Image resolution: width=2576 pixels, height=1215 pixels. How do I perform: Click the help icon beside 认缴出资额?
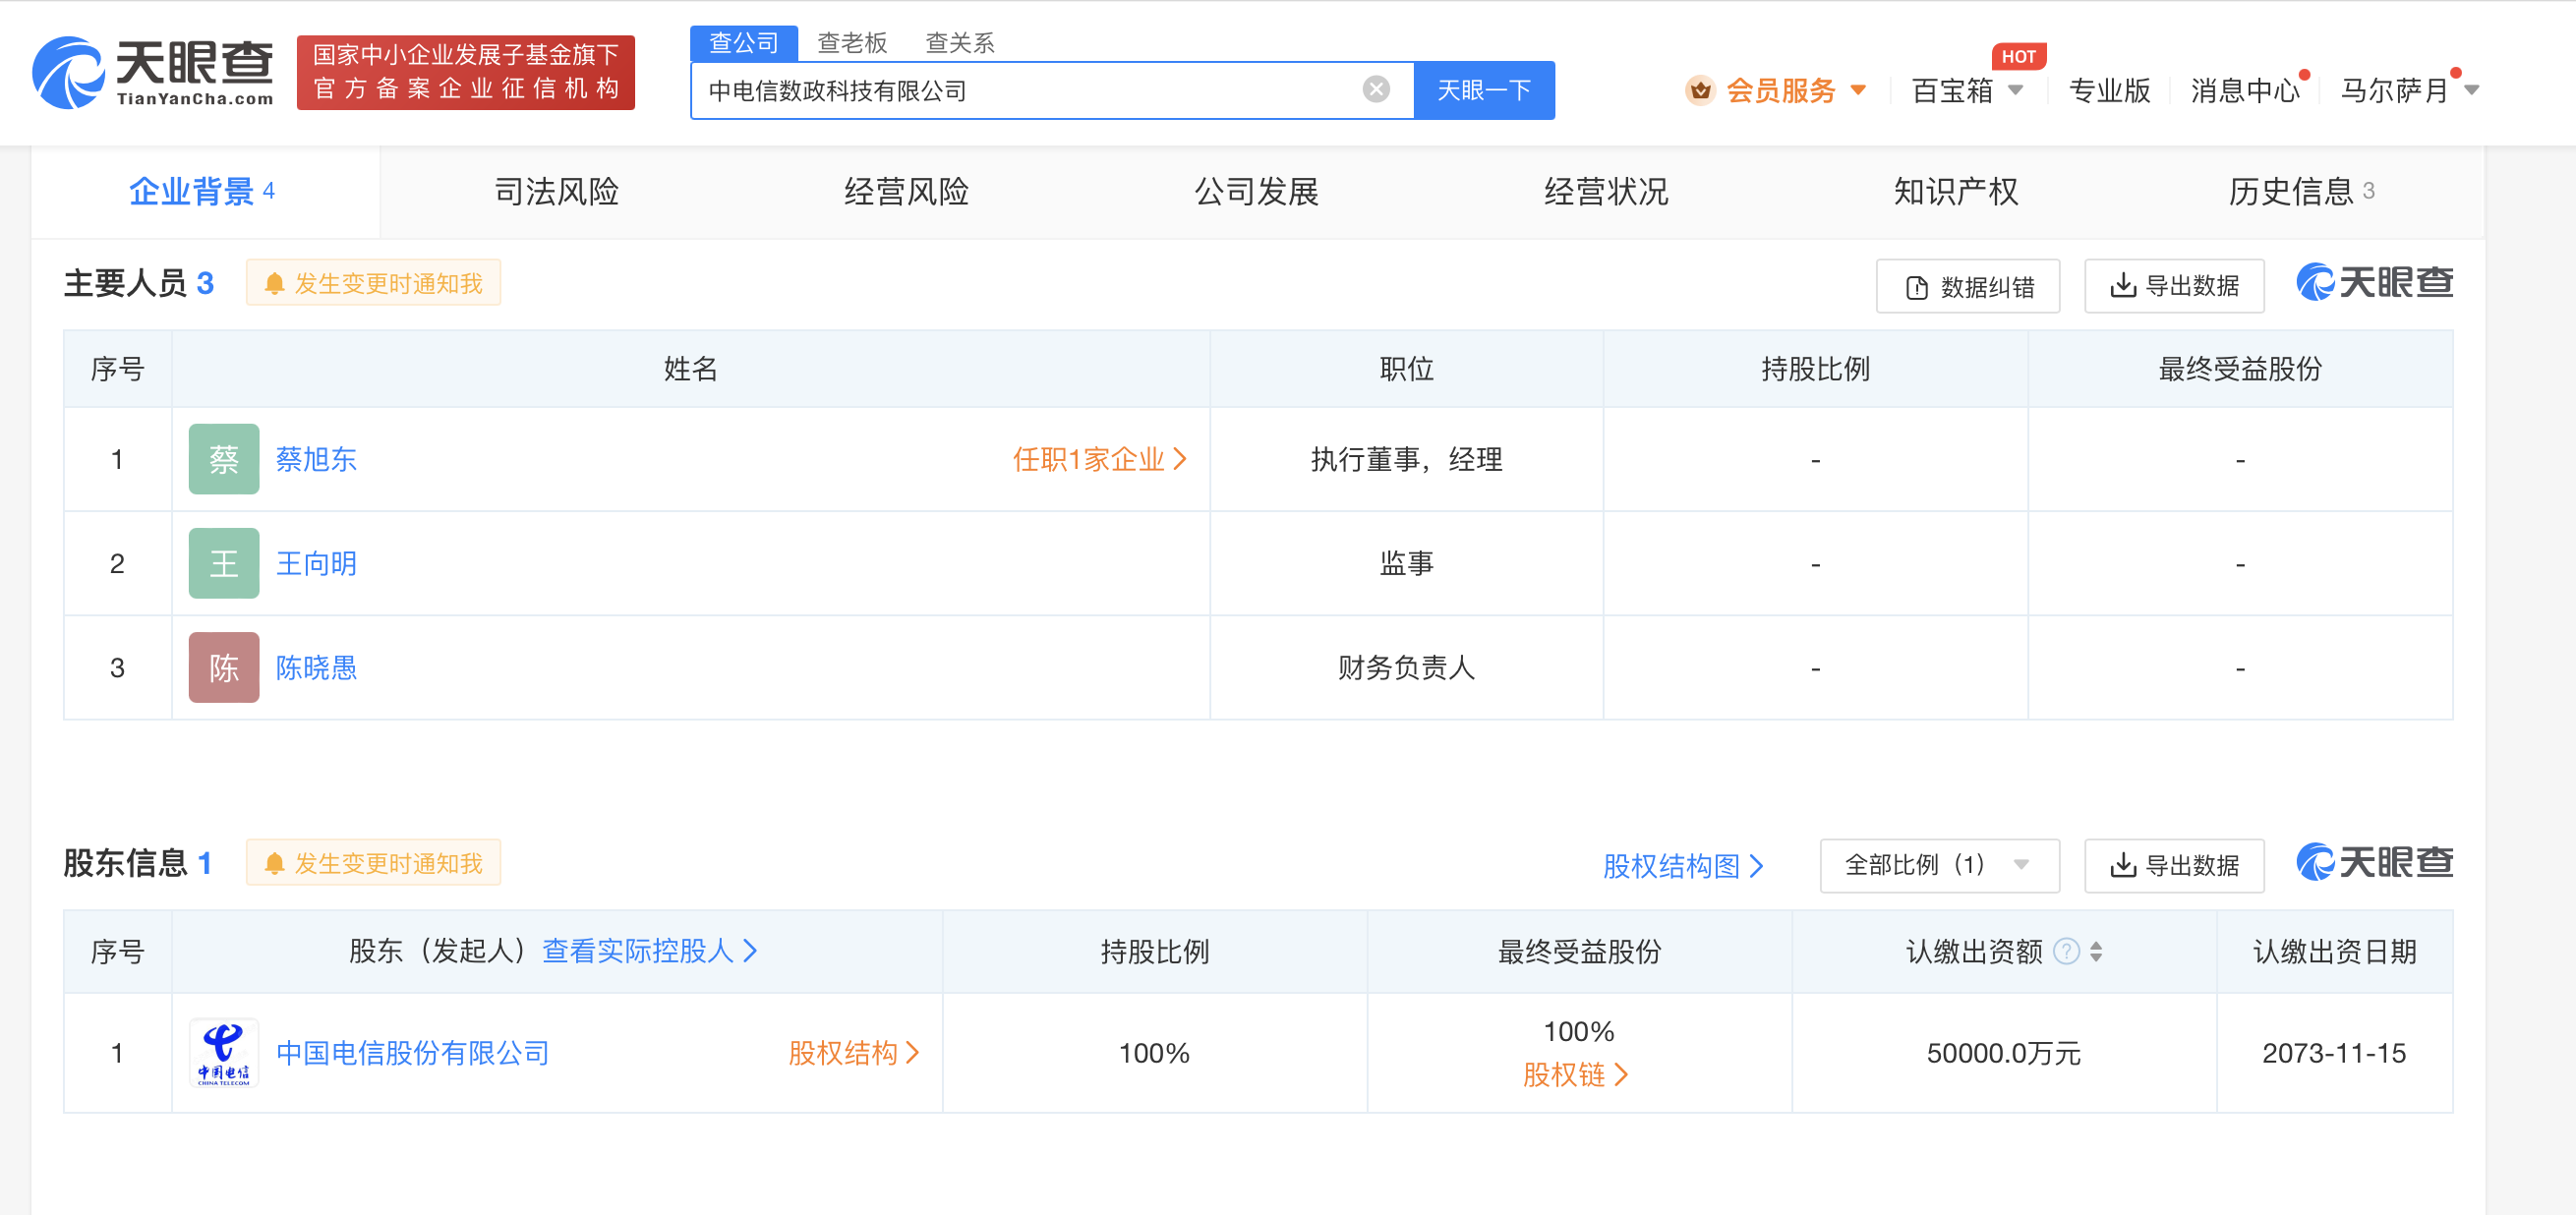point(2066,951)
